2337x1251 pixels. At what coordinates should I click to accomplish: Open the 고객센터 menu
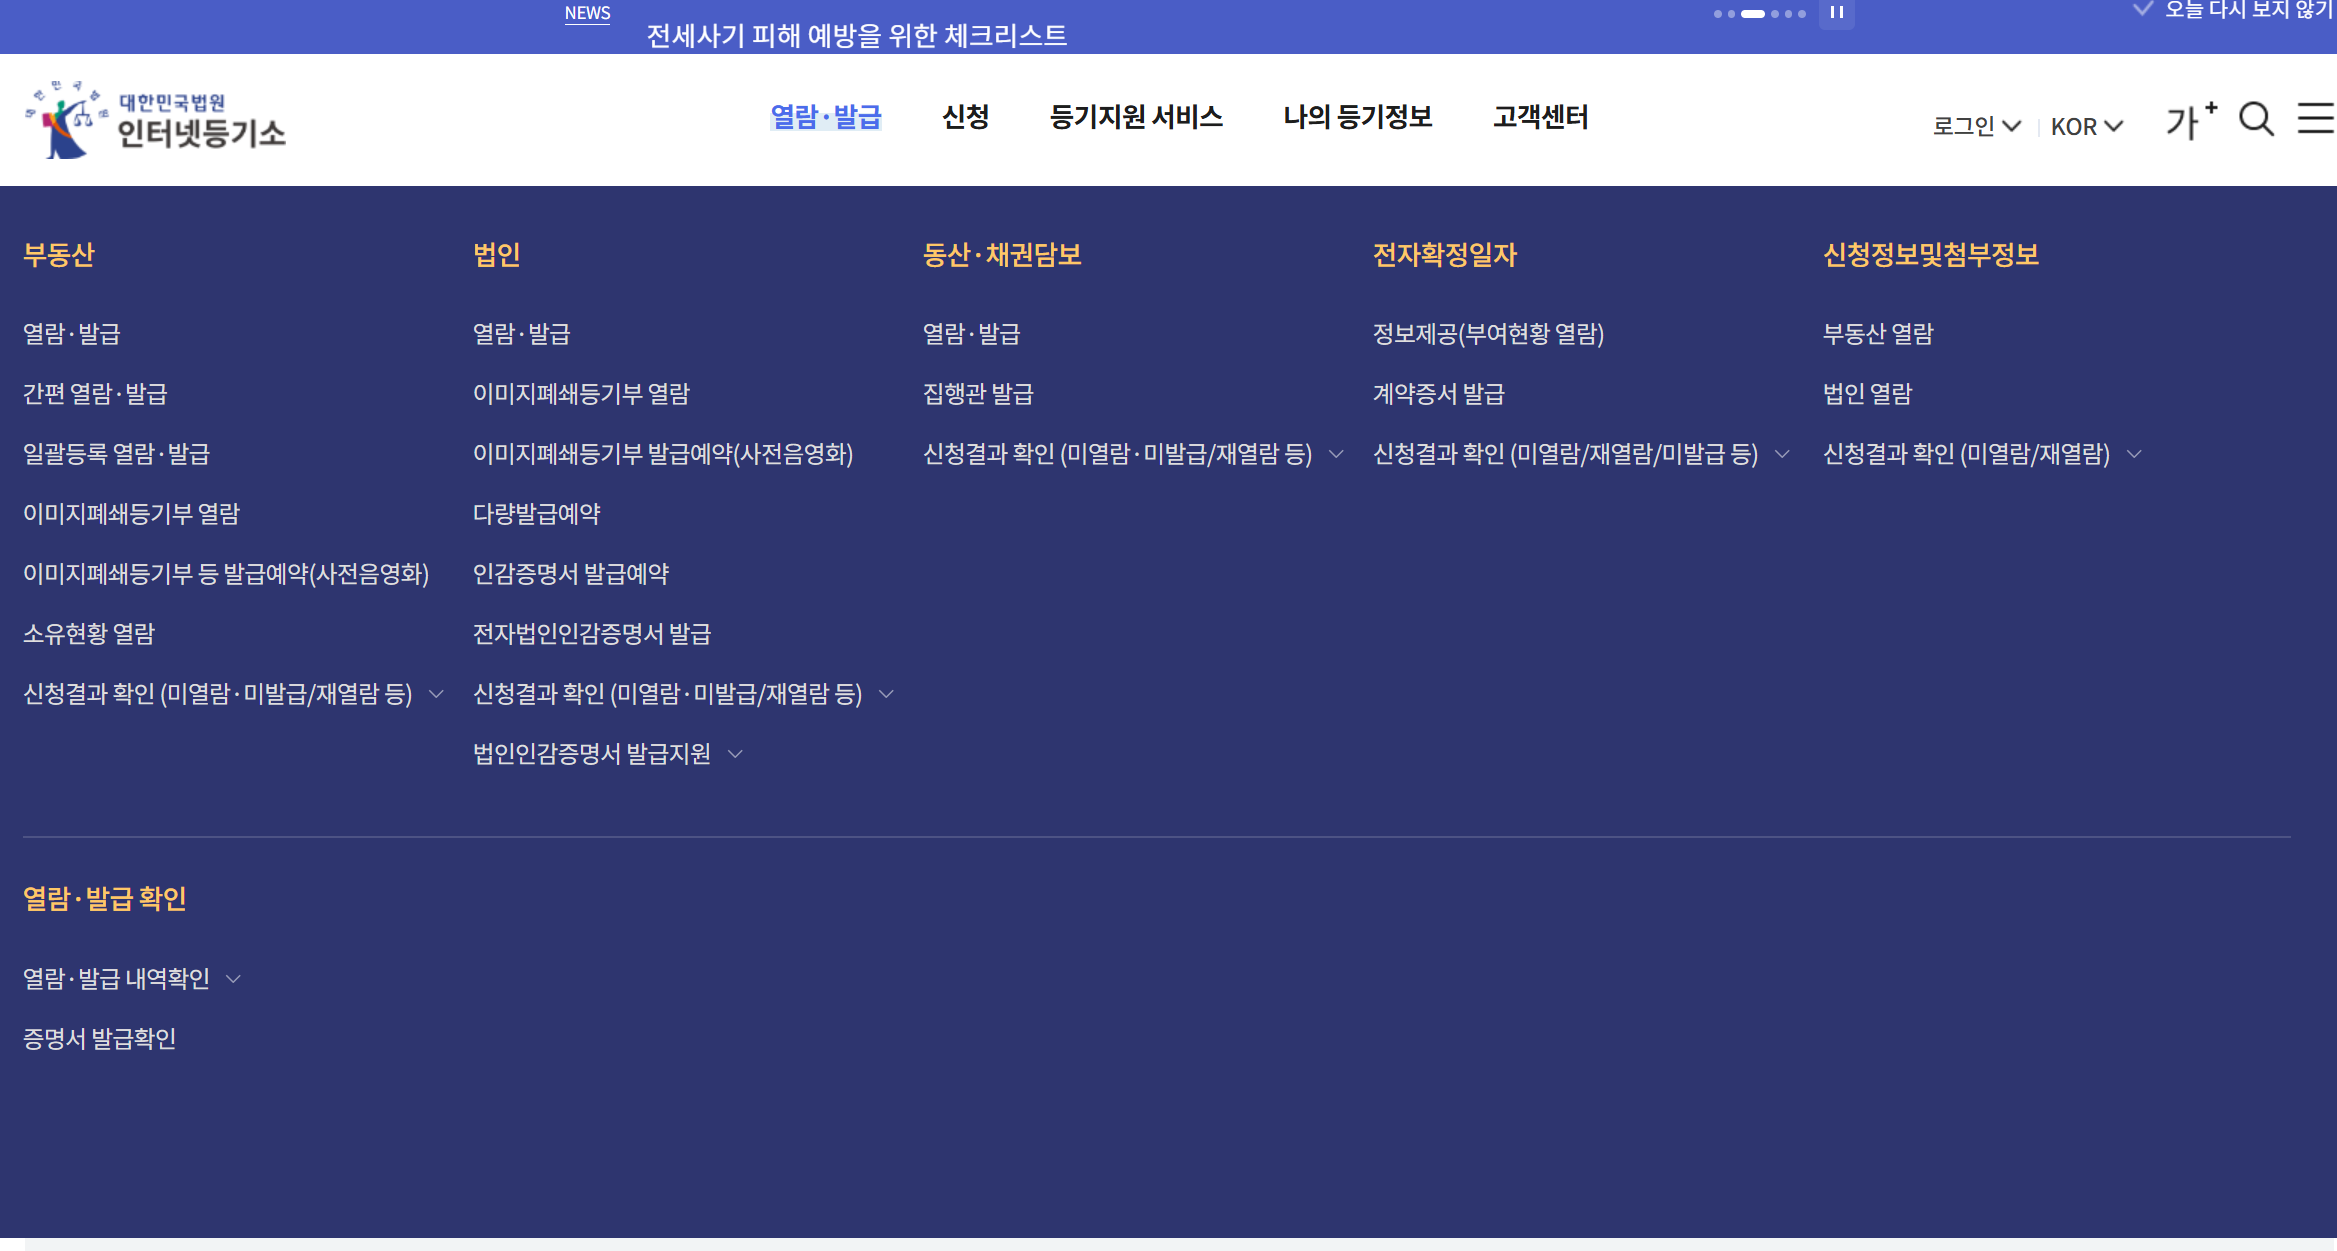(1542, 117)
